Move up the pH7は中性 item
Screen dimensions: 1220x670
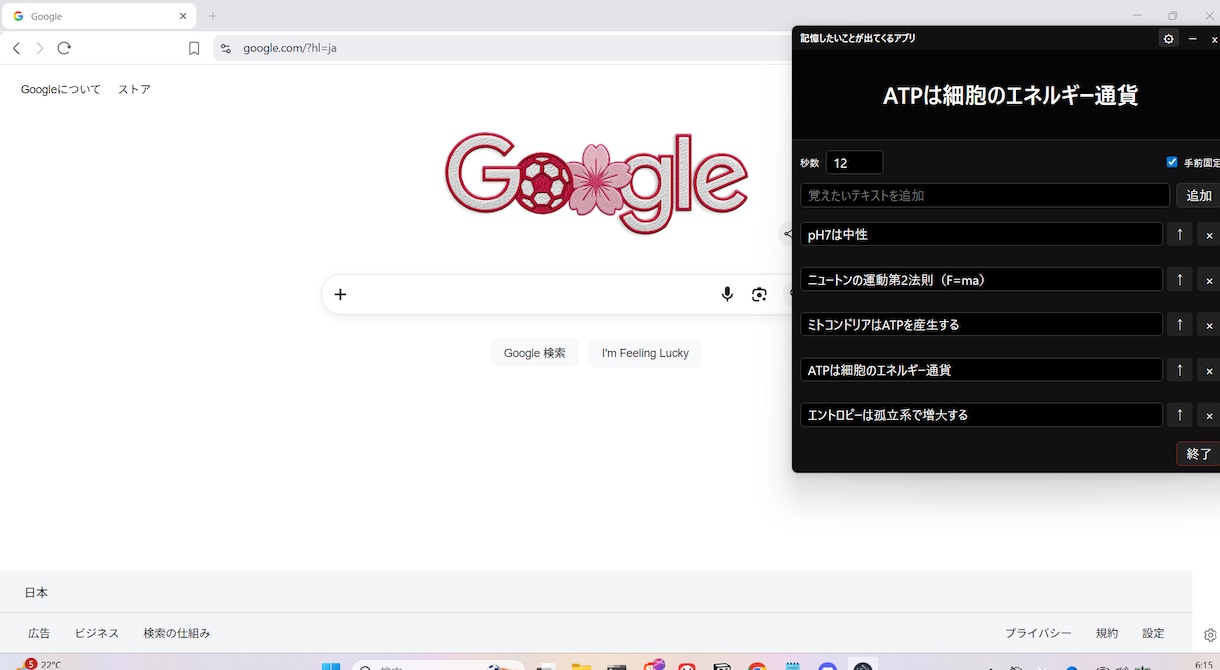[1179, 234]
